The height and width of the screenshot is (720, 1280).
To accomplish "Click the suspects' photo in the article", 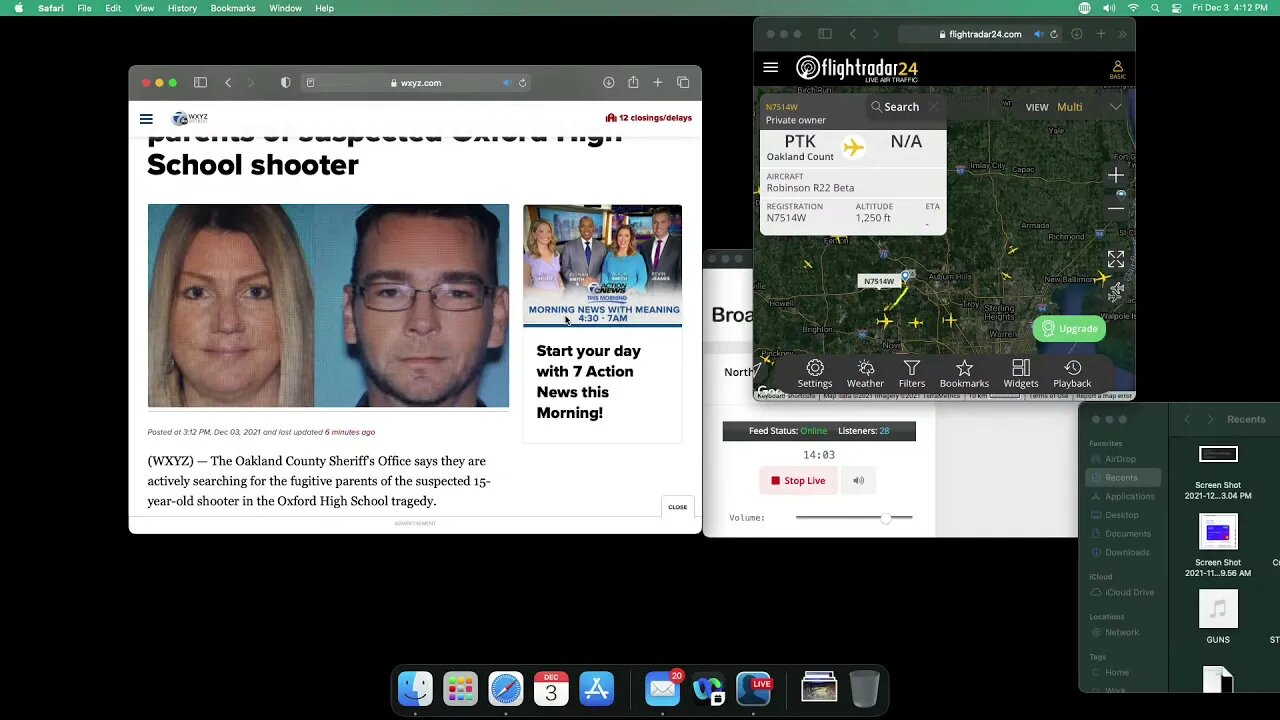I will [x=328, y=306].
